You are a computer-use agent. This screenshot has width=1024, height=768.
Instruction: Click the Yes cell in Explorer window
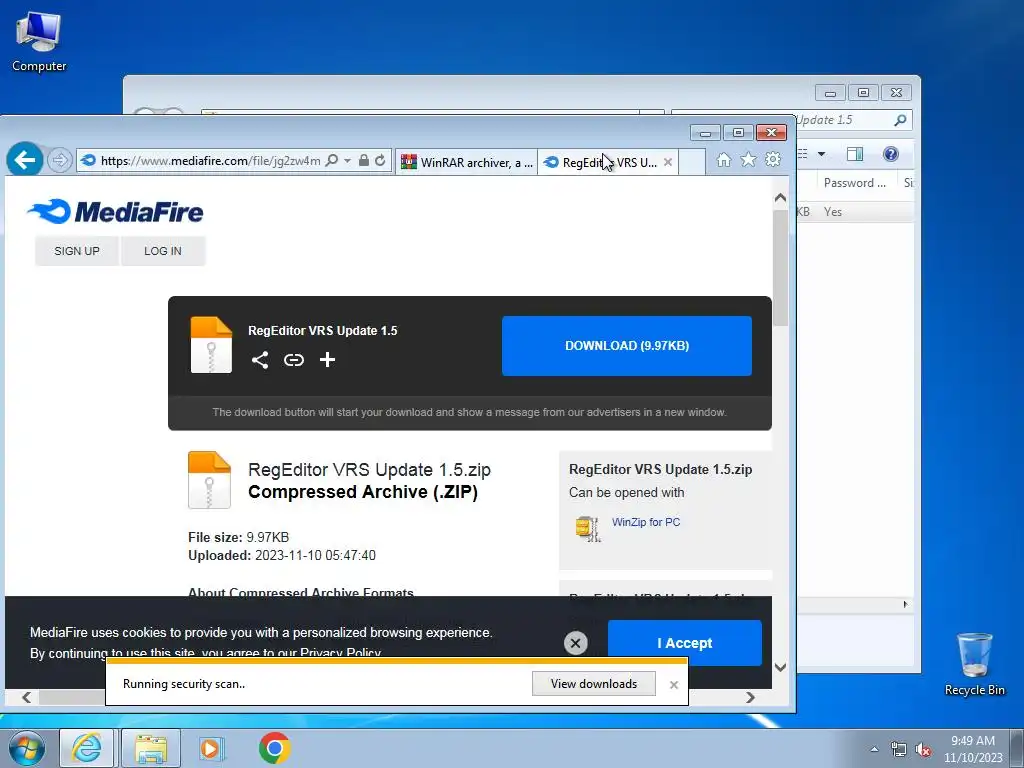point(833,212)
